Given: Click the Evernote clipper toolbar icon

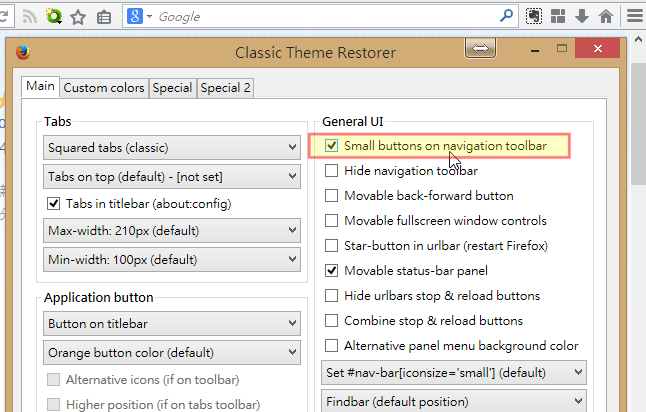Looking at the screenshot, I should click(534, 16).
